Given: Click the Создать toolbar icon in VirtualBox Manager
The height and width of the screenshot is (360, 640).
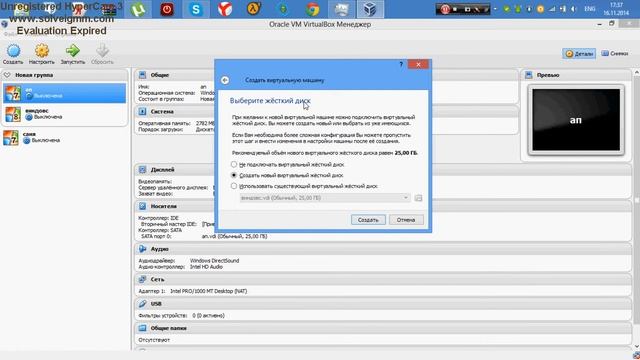Looking at the screenshot, I should [x=13, y=54].
